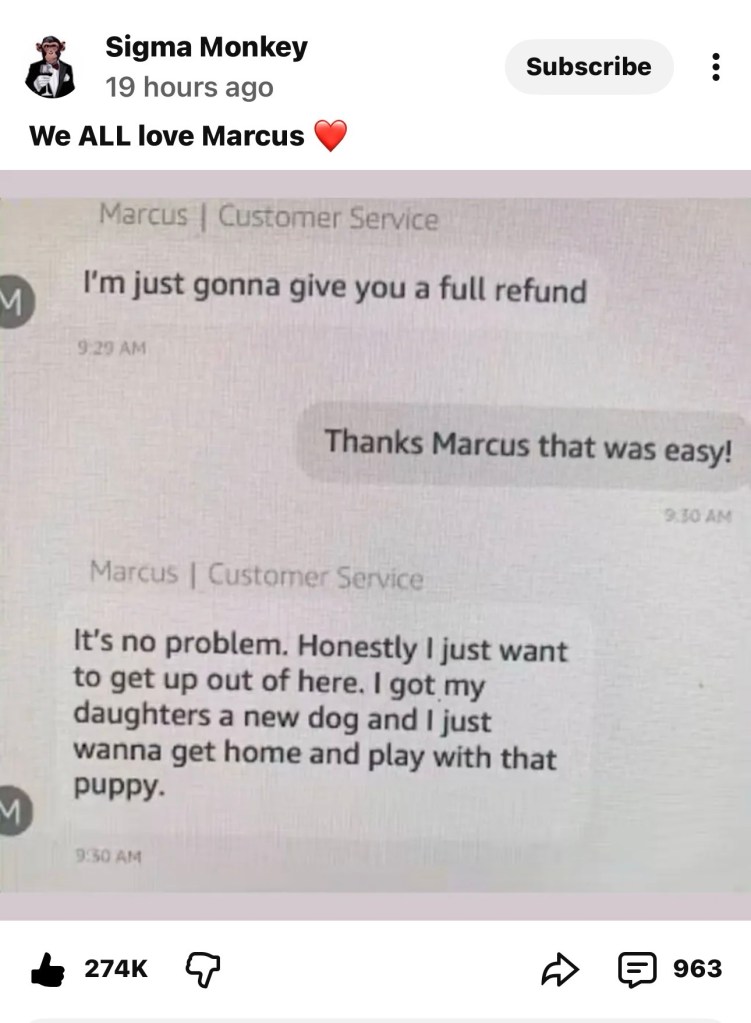This screenshot has height=1023, width=751.
Task: Dislike the post with the thumbs-down icon
Action: coord(203,970)
